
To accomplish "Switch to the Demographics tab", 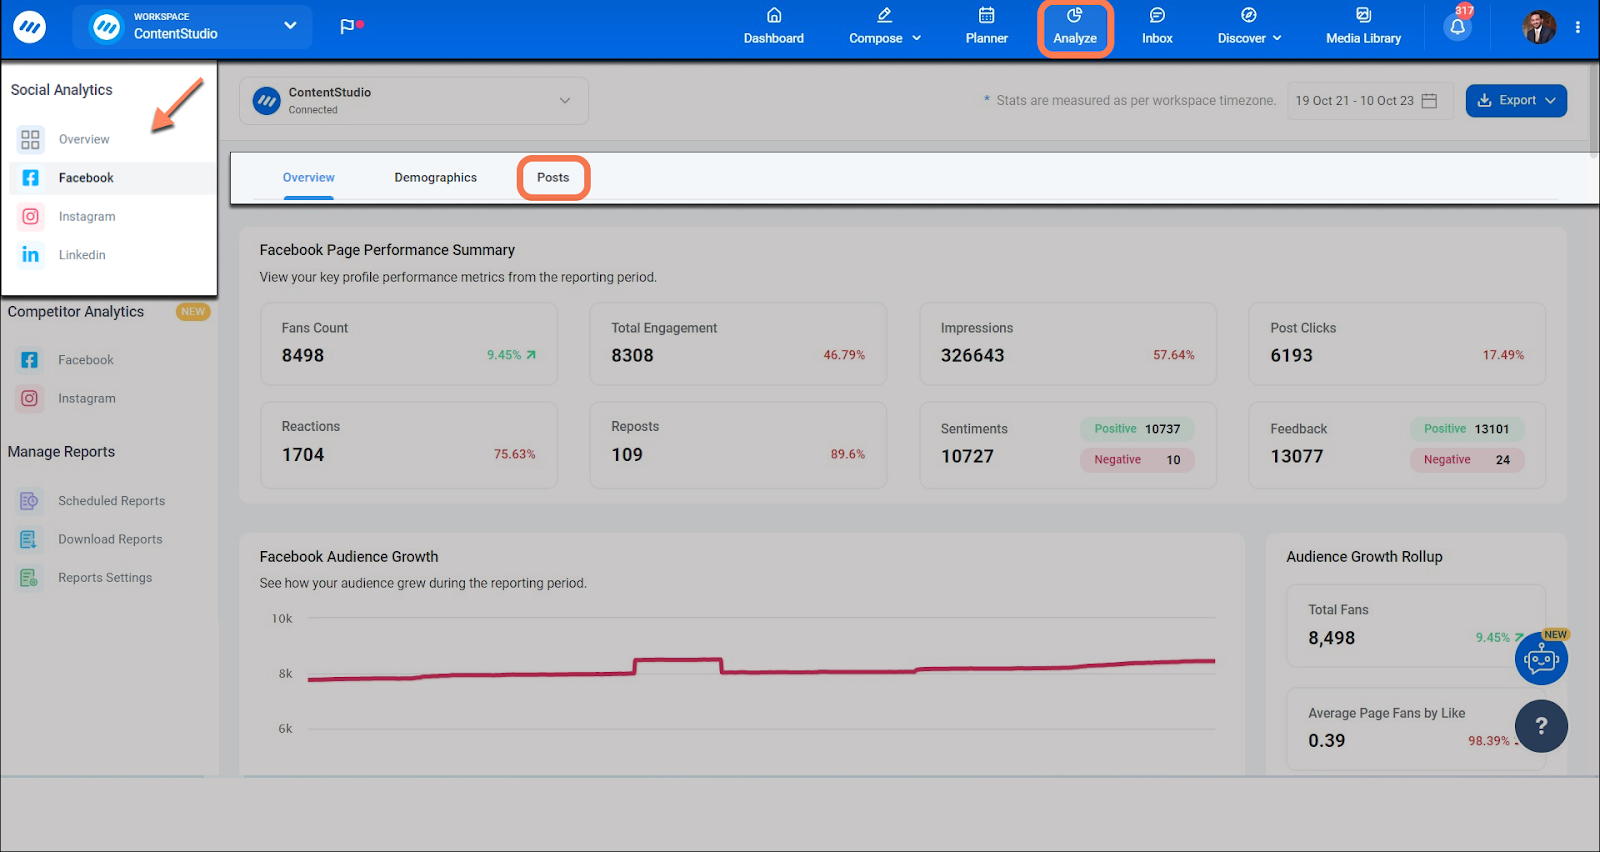I will 436,178.
